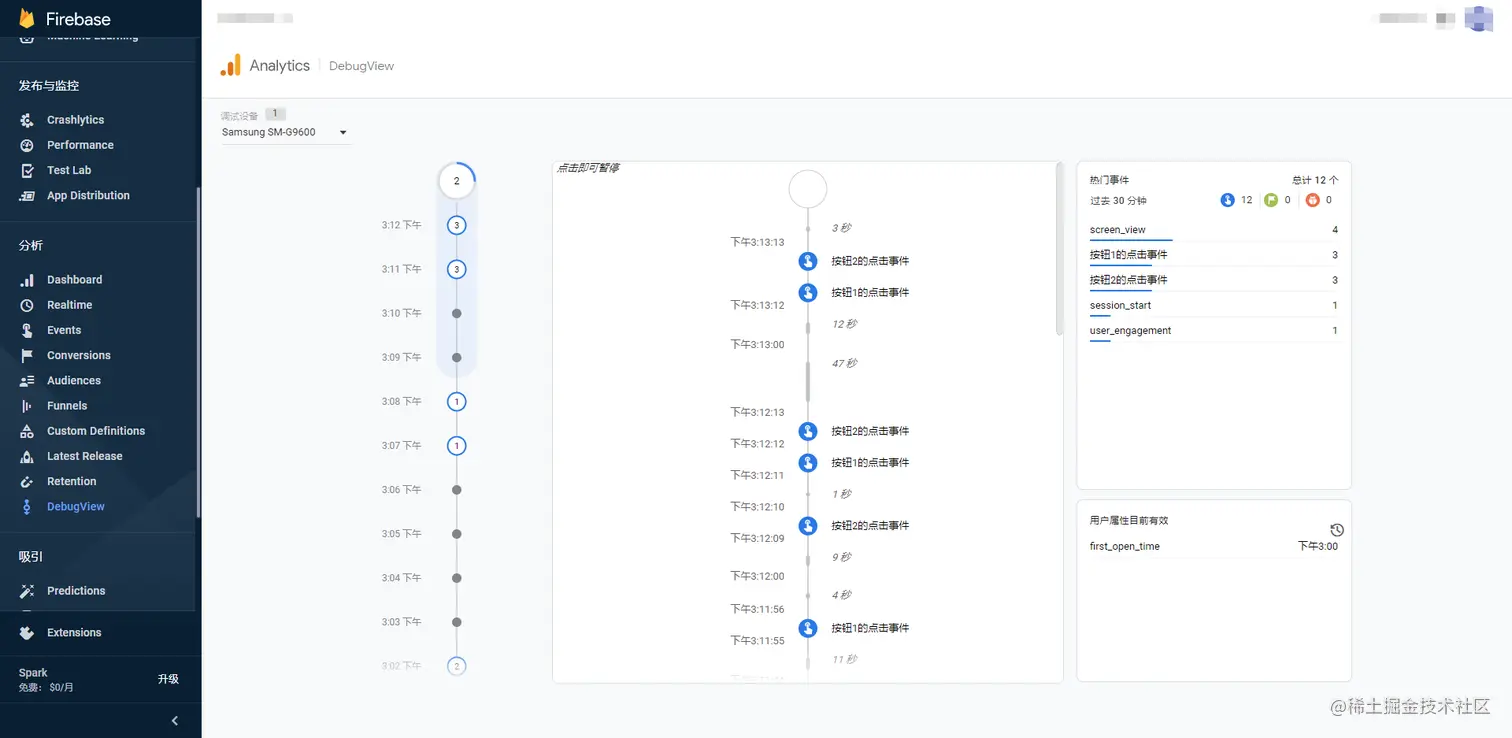Click event icon at 下午3:13:12

point(808,293)
